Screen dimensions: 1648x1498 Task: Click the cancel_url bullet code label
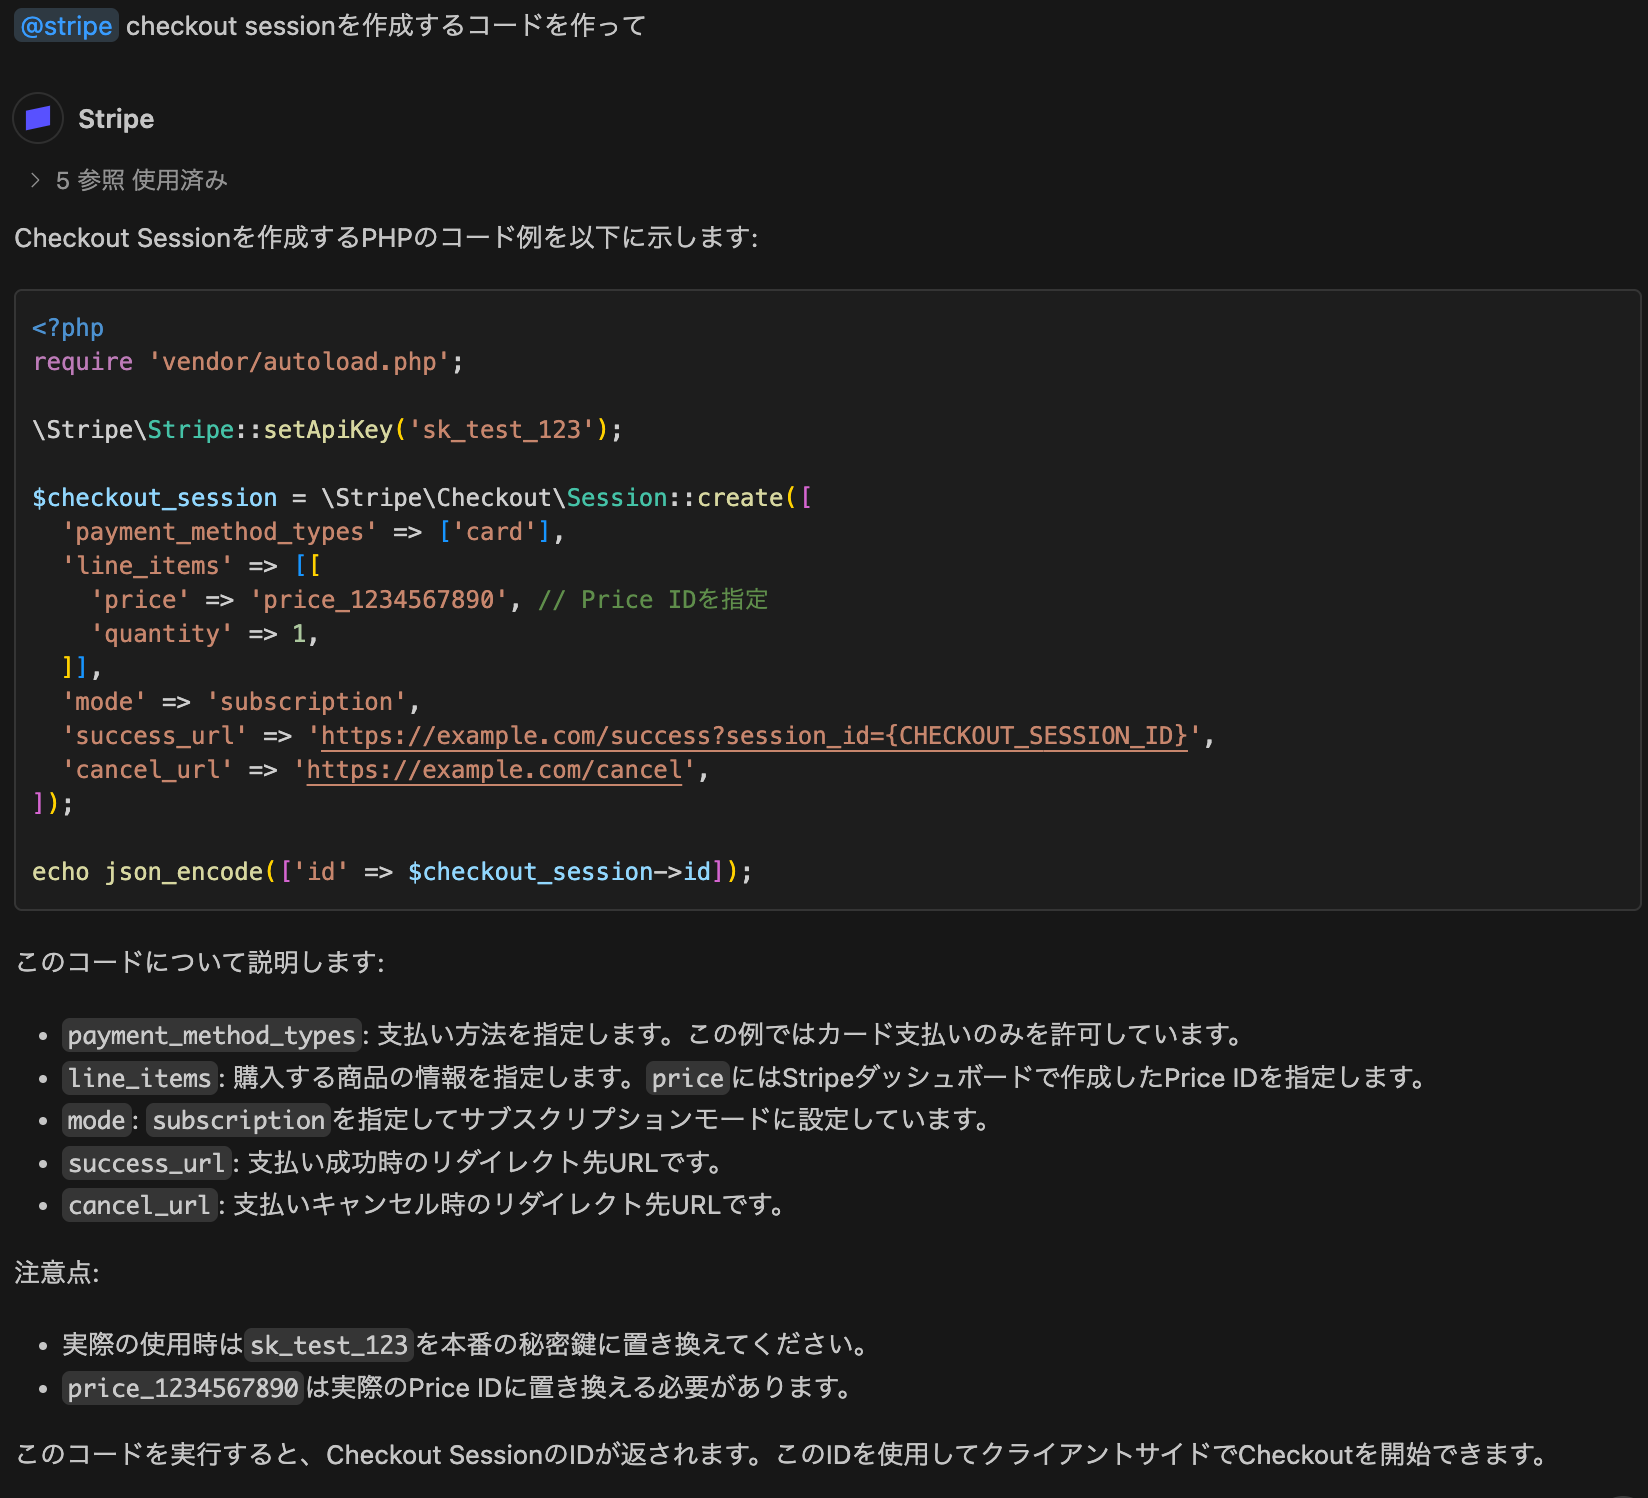click(139, 1204)
